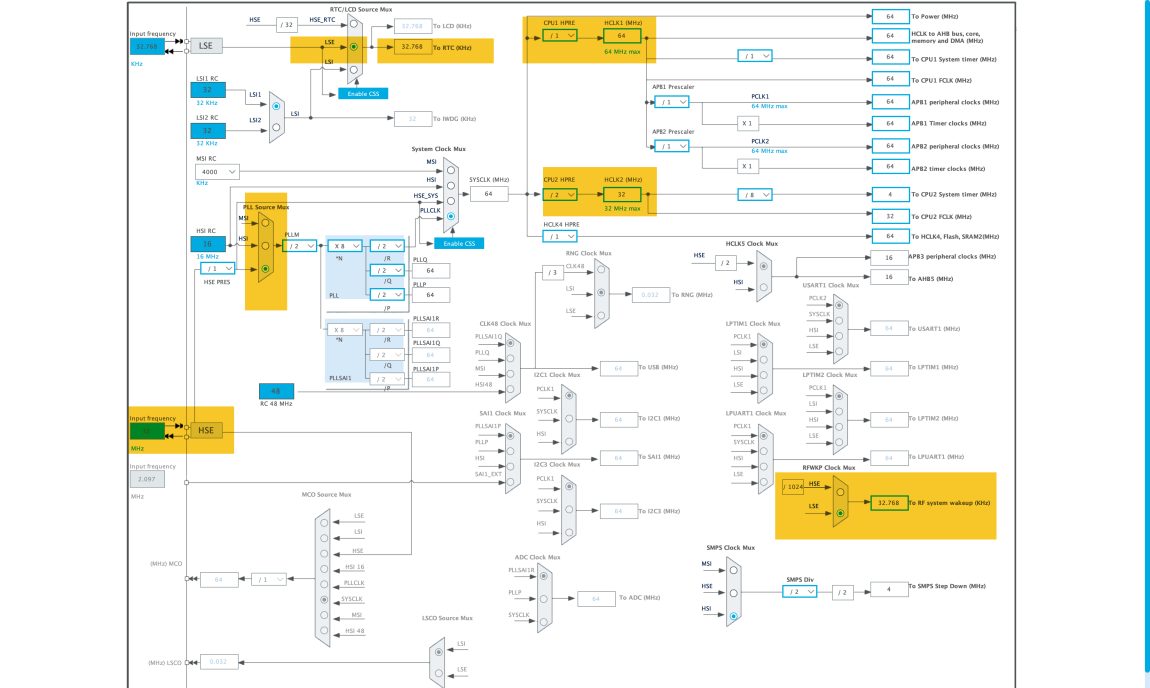Open the SMPS Div divider dropdown
This screenshot has height=688, width=1150.
point(799,592)
